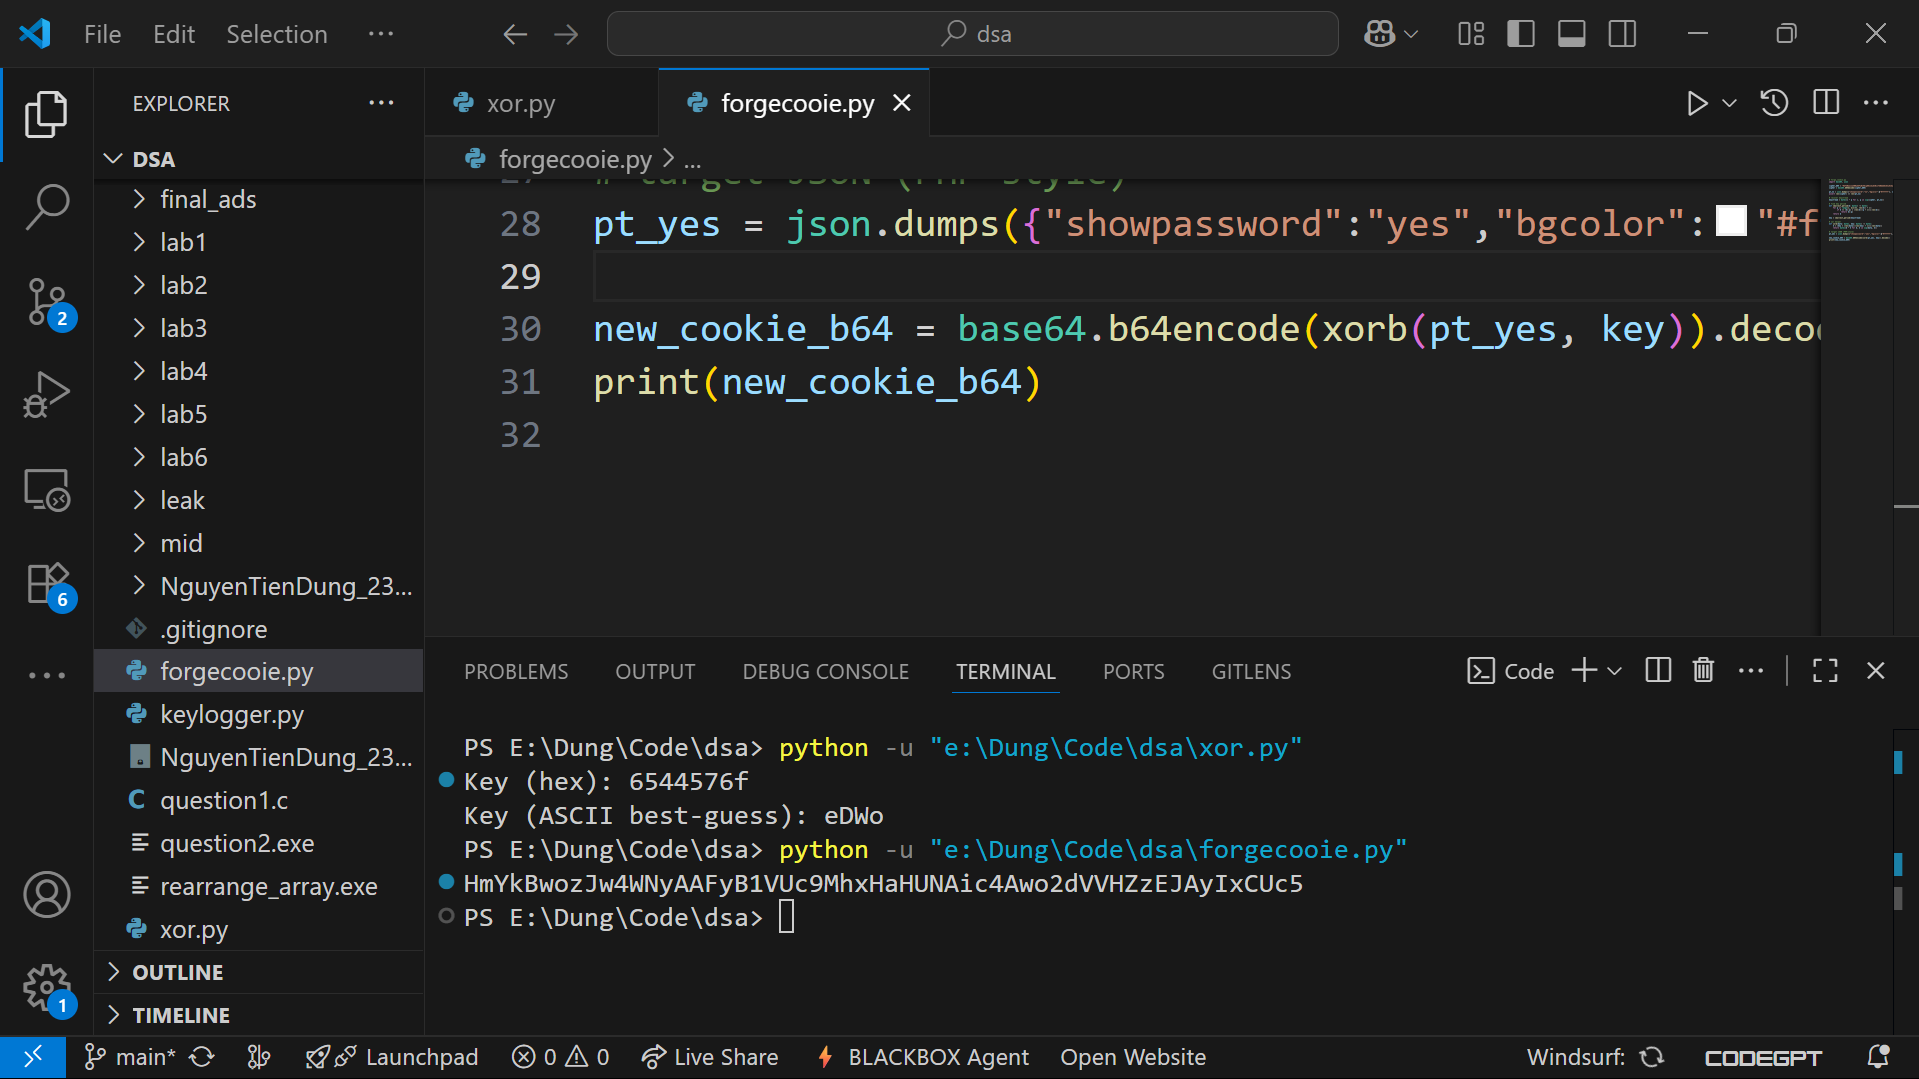This screenshot has height=1079, width=1919.
Task: Click the dsa command center search box
Action: click(972, 34)
